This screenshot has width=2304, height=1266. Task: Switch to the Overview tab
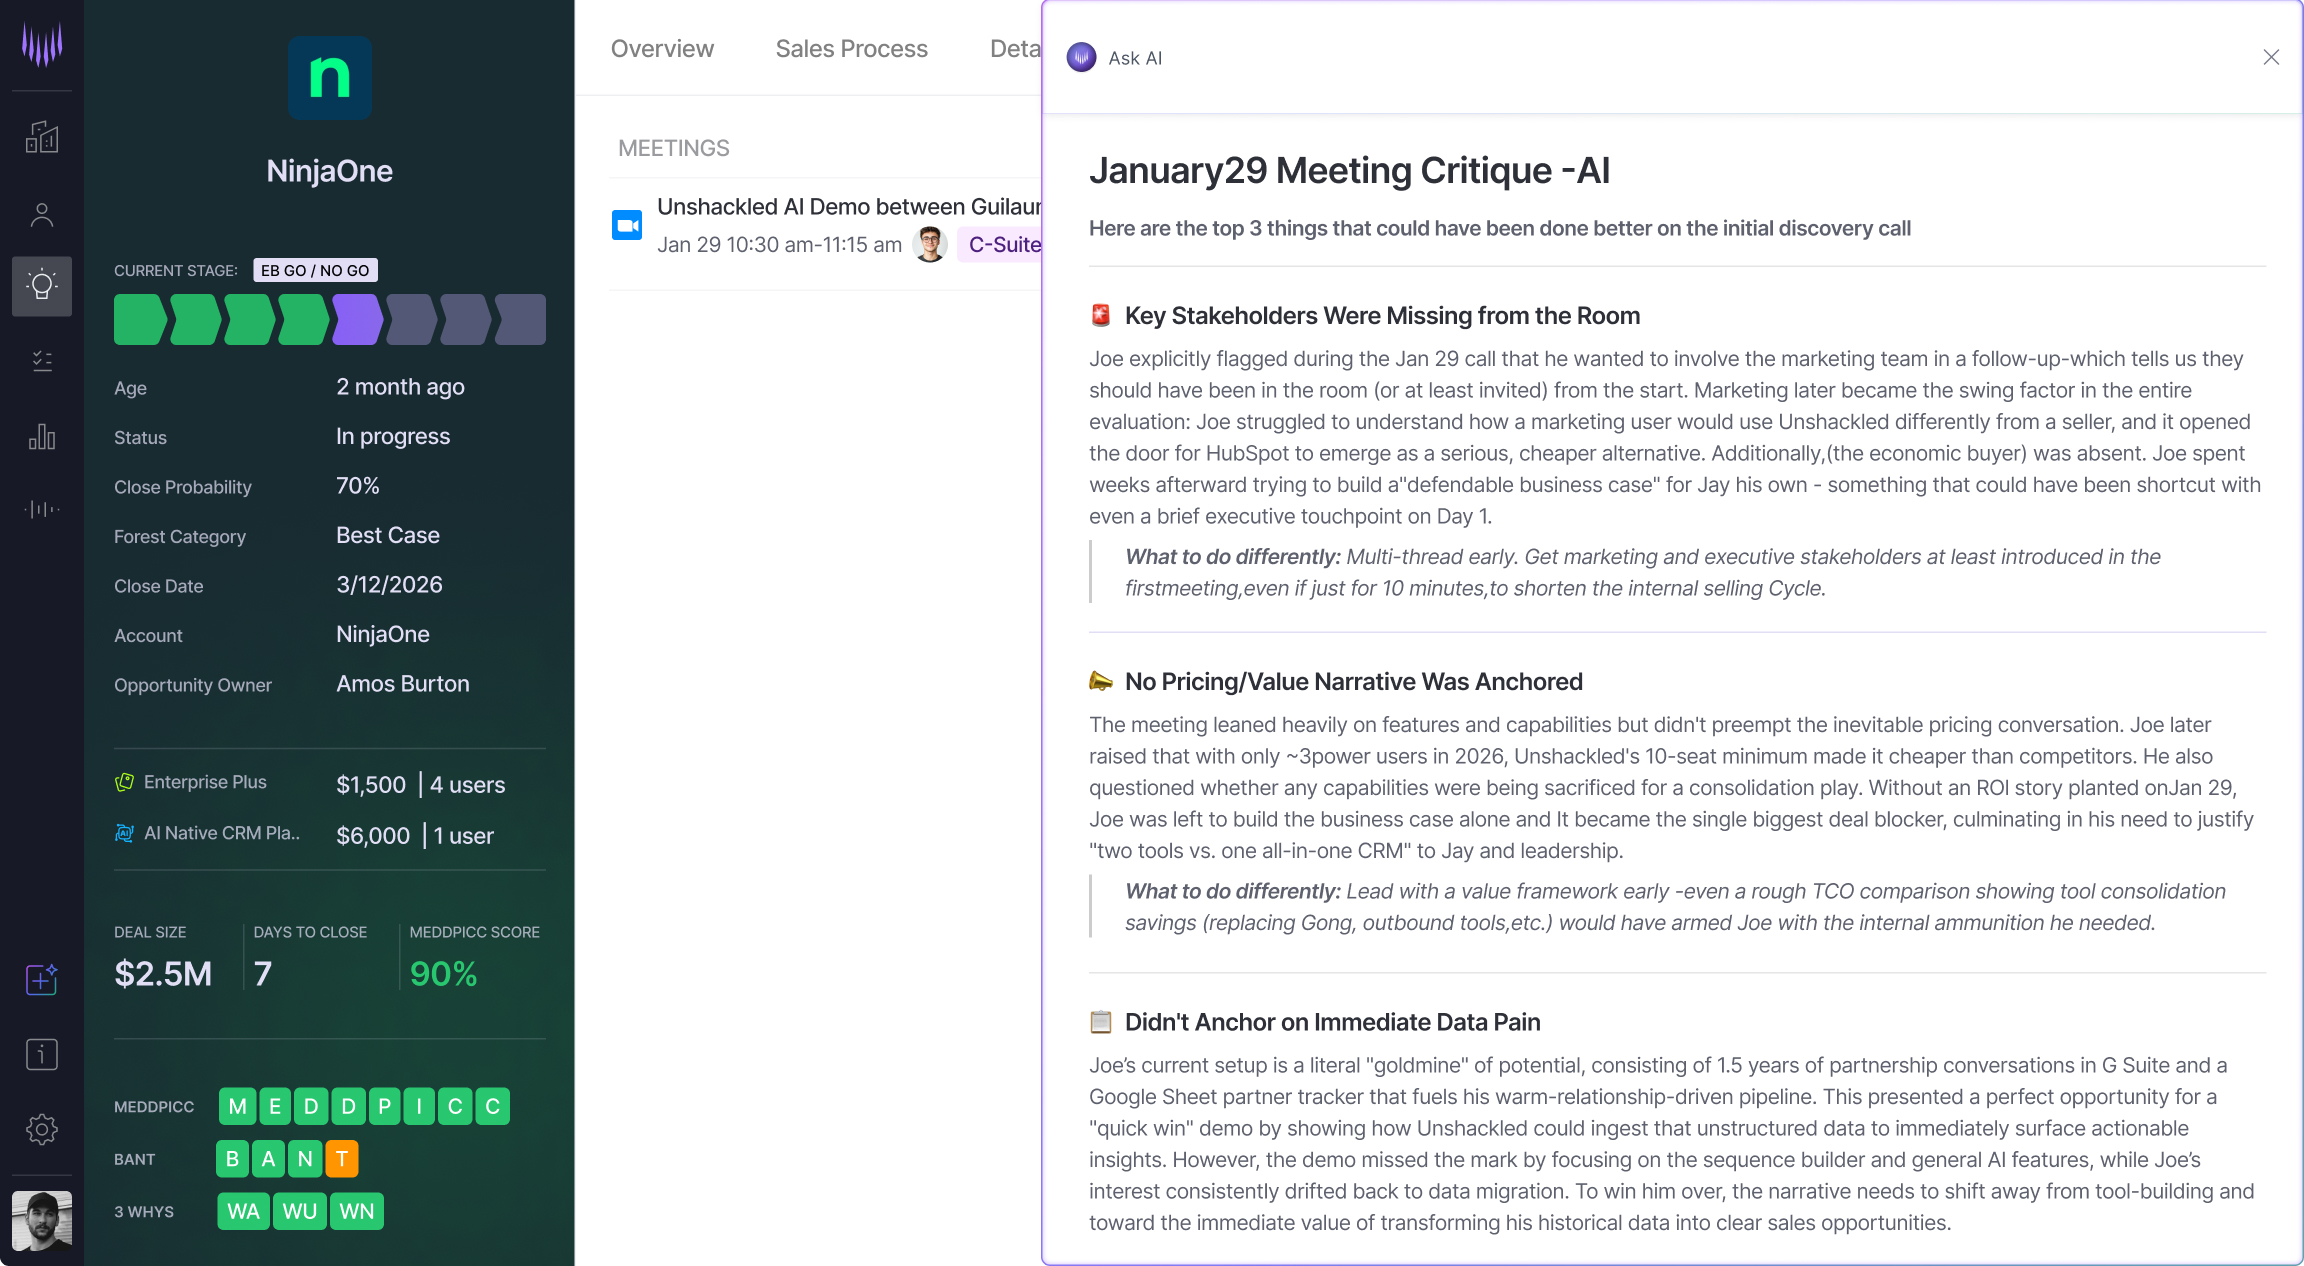(662, 49)
